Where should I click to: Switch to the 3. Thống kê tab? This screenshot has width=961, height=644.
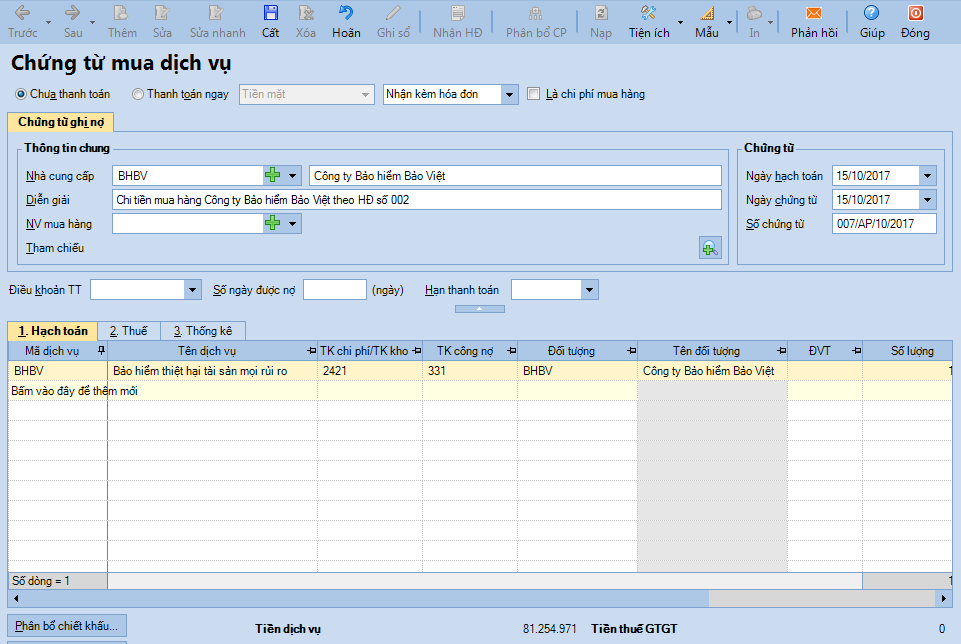pyautogui.click(x=203, y=331)
